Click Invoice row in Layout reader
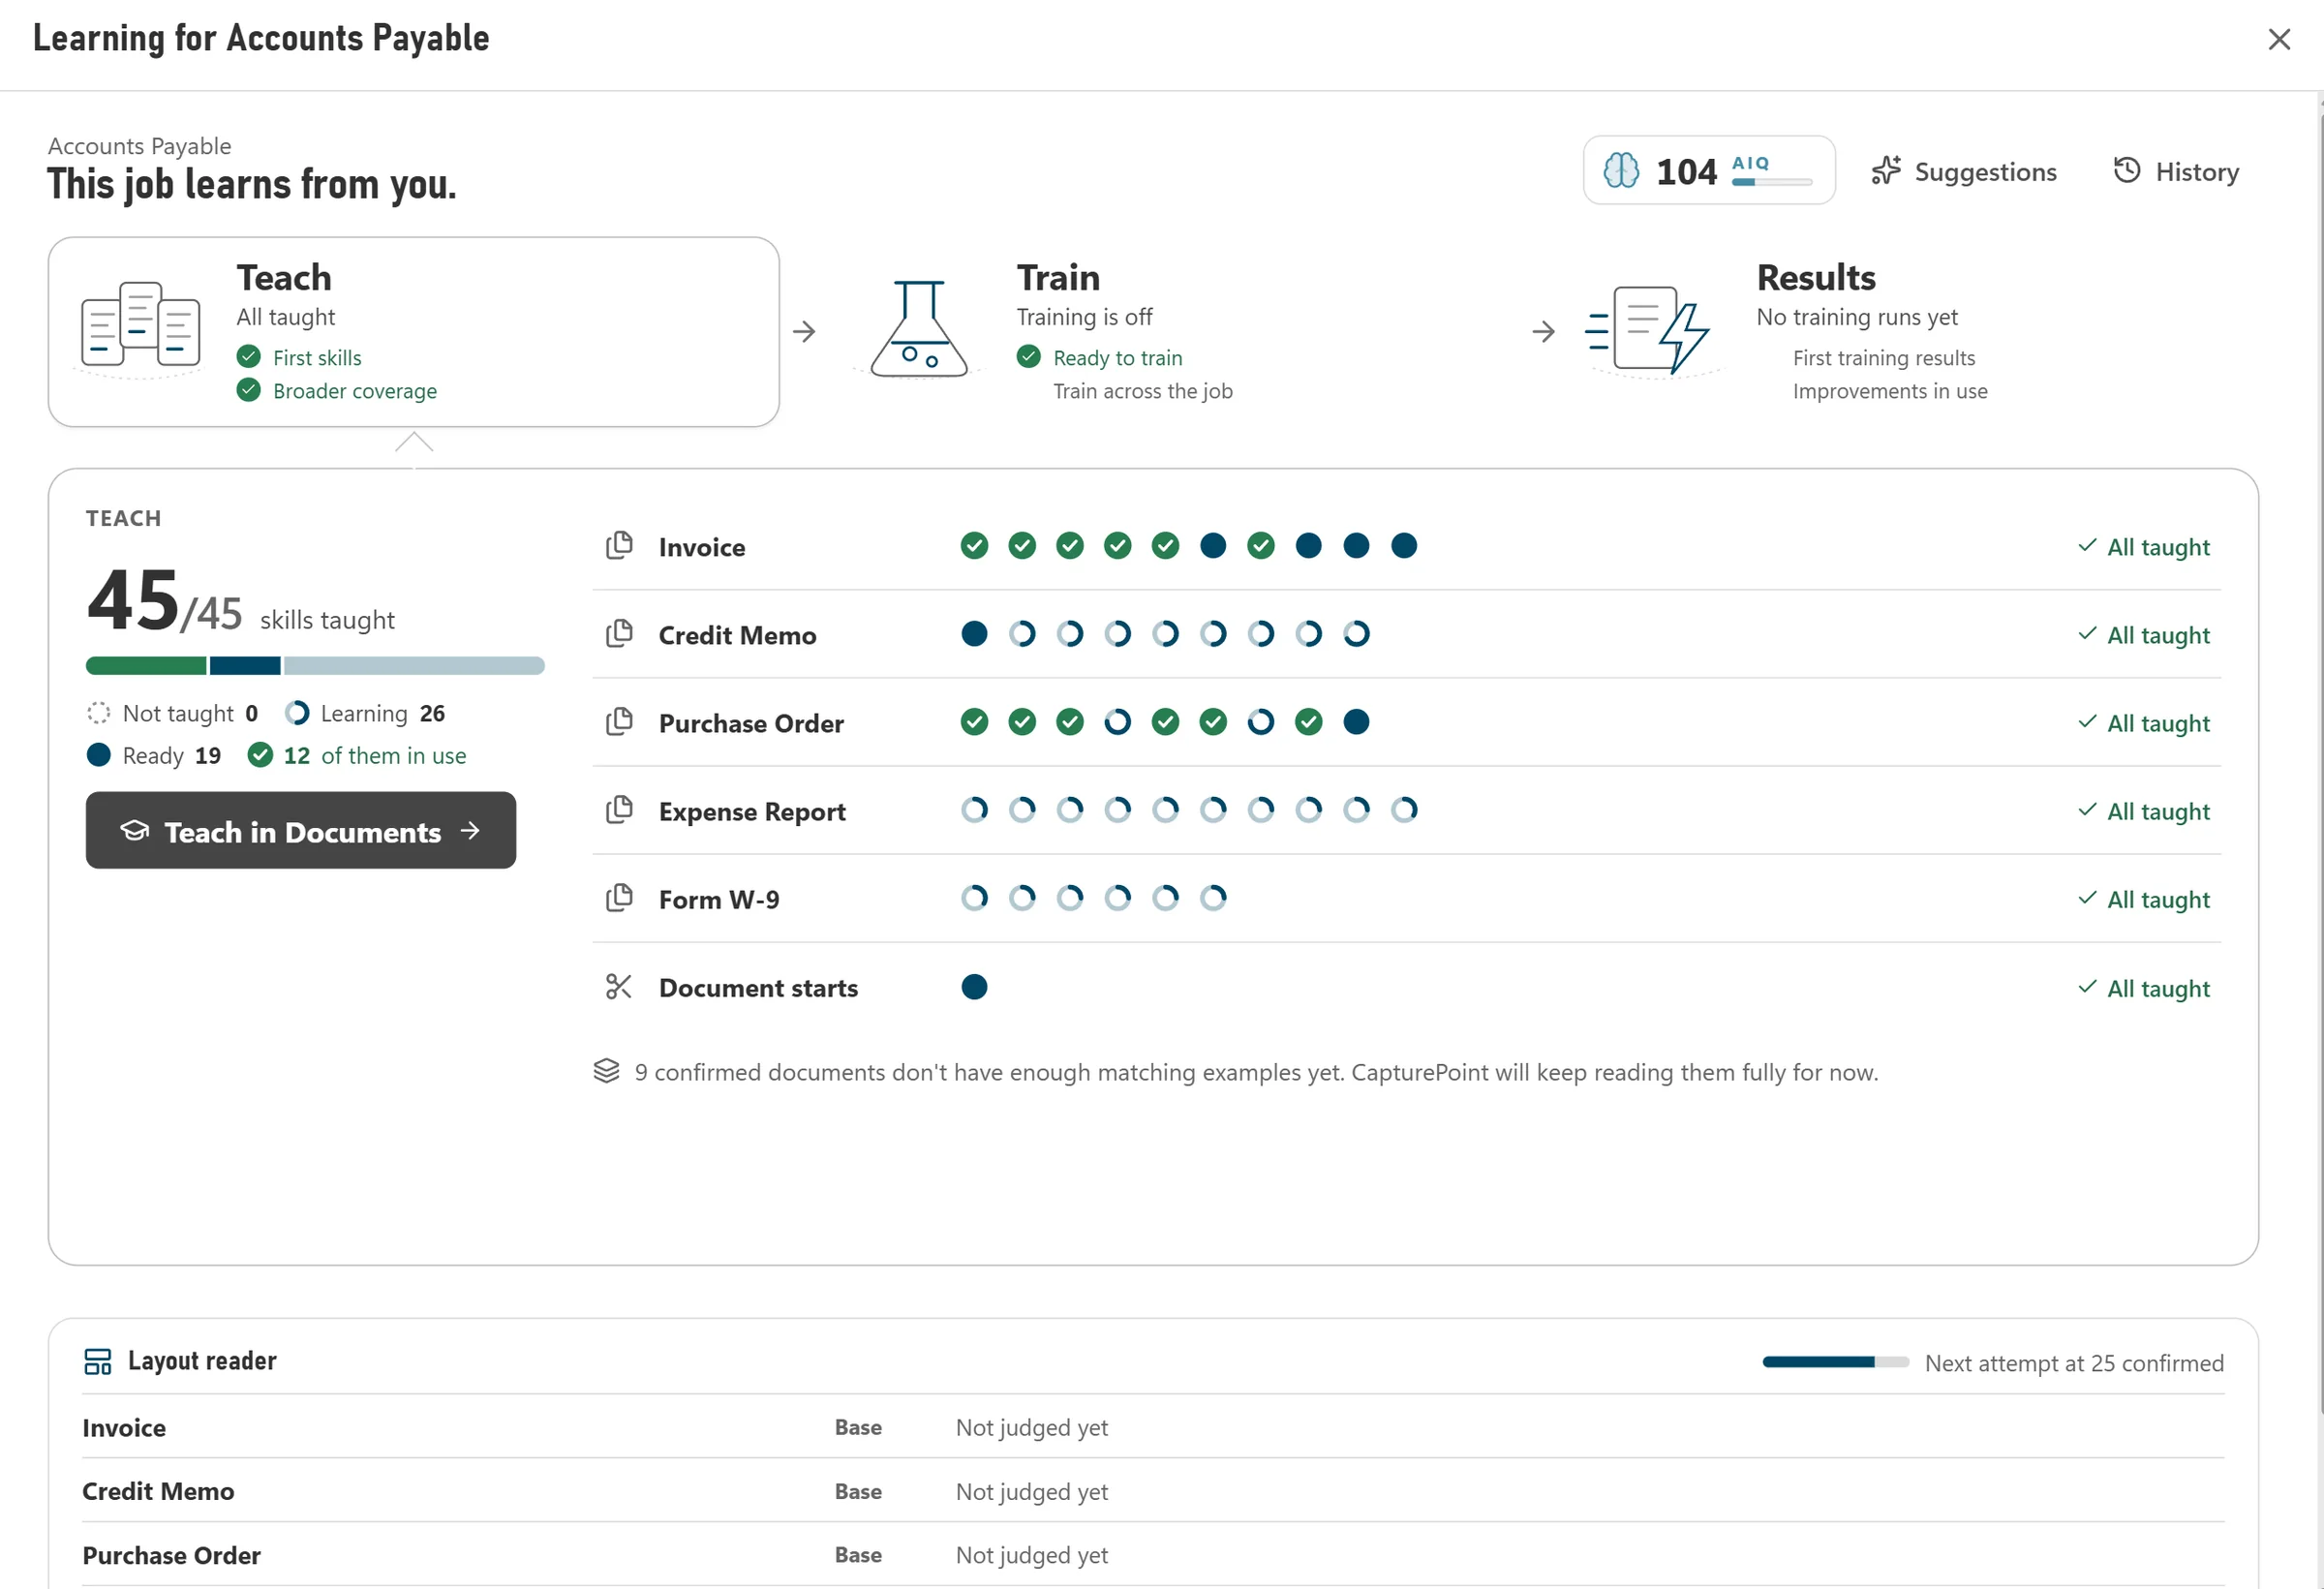Screen dimensions: 2324x1589 pyautogui.click(x=1153, y=1427)
